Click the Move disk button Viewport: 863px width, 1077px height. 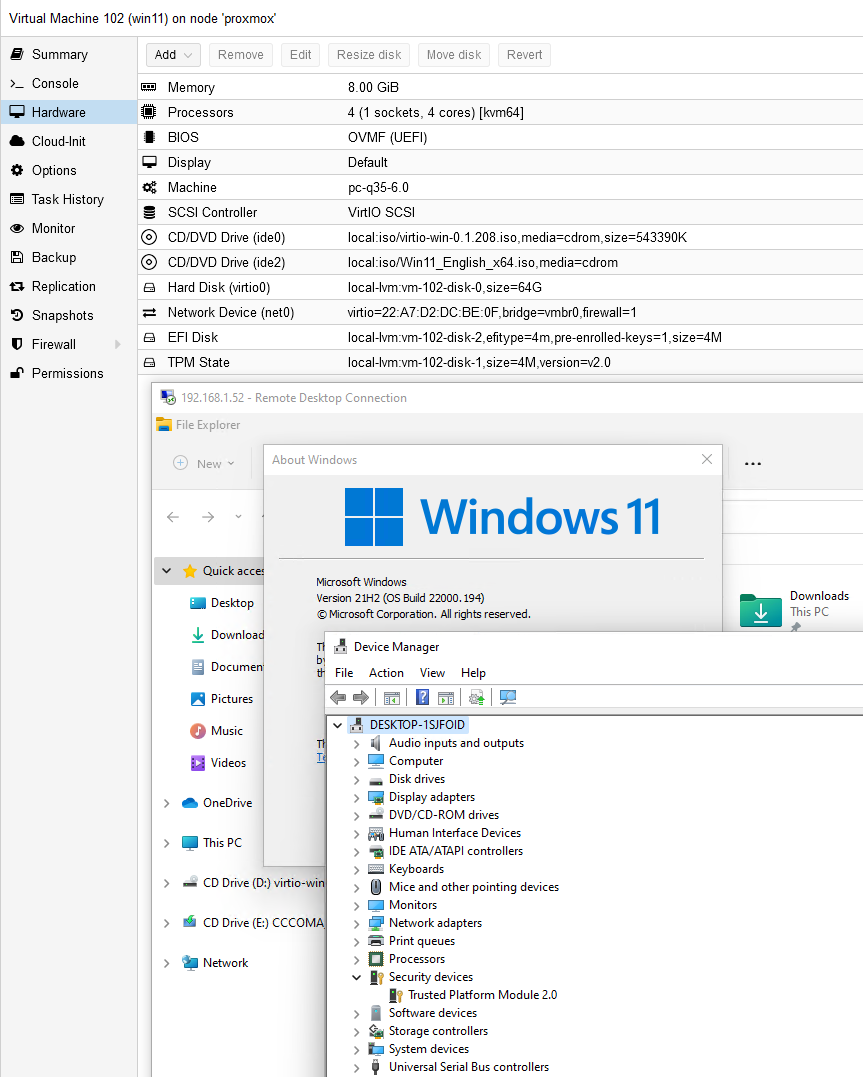454,55
